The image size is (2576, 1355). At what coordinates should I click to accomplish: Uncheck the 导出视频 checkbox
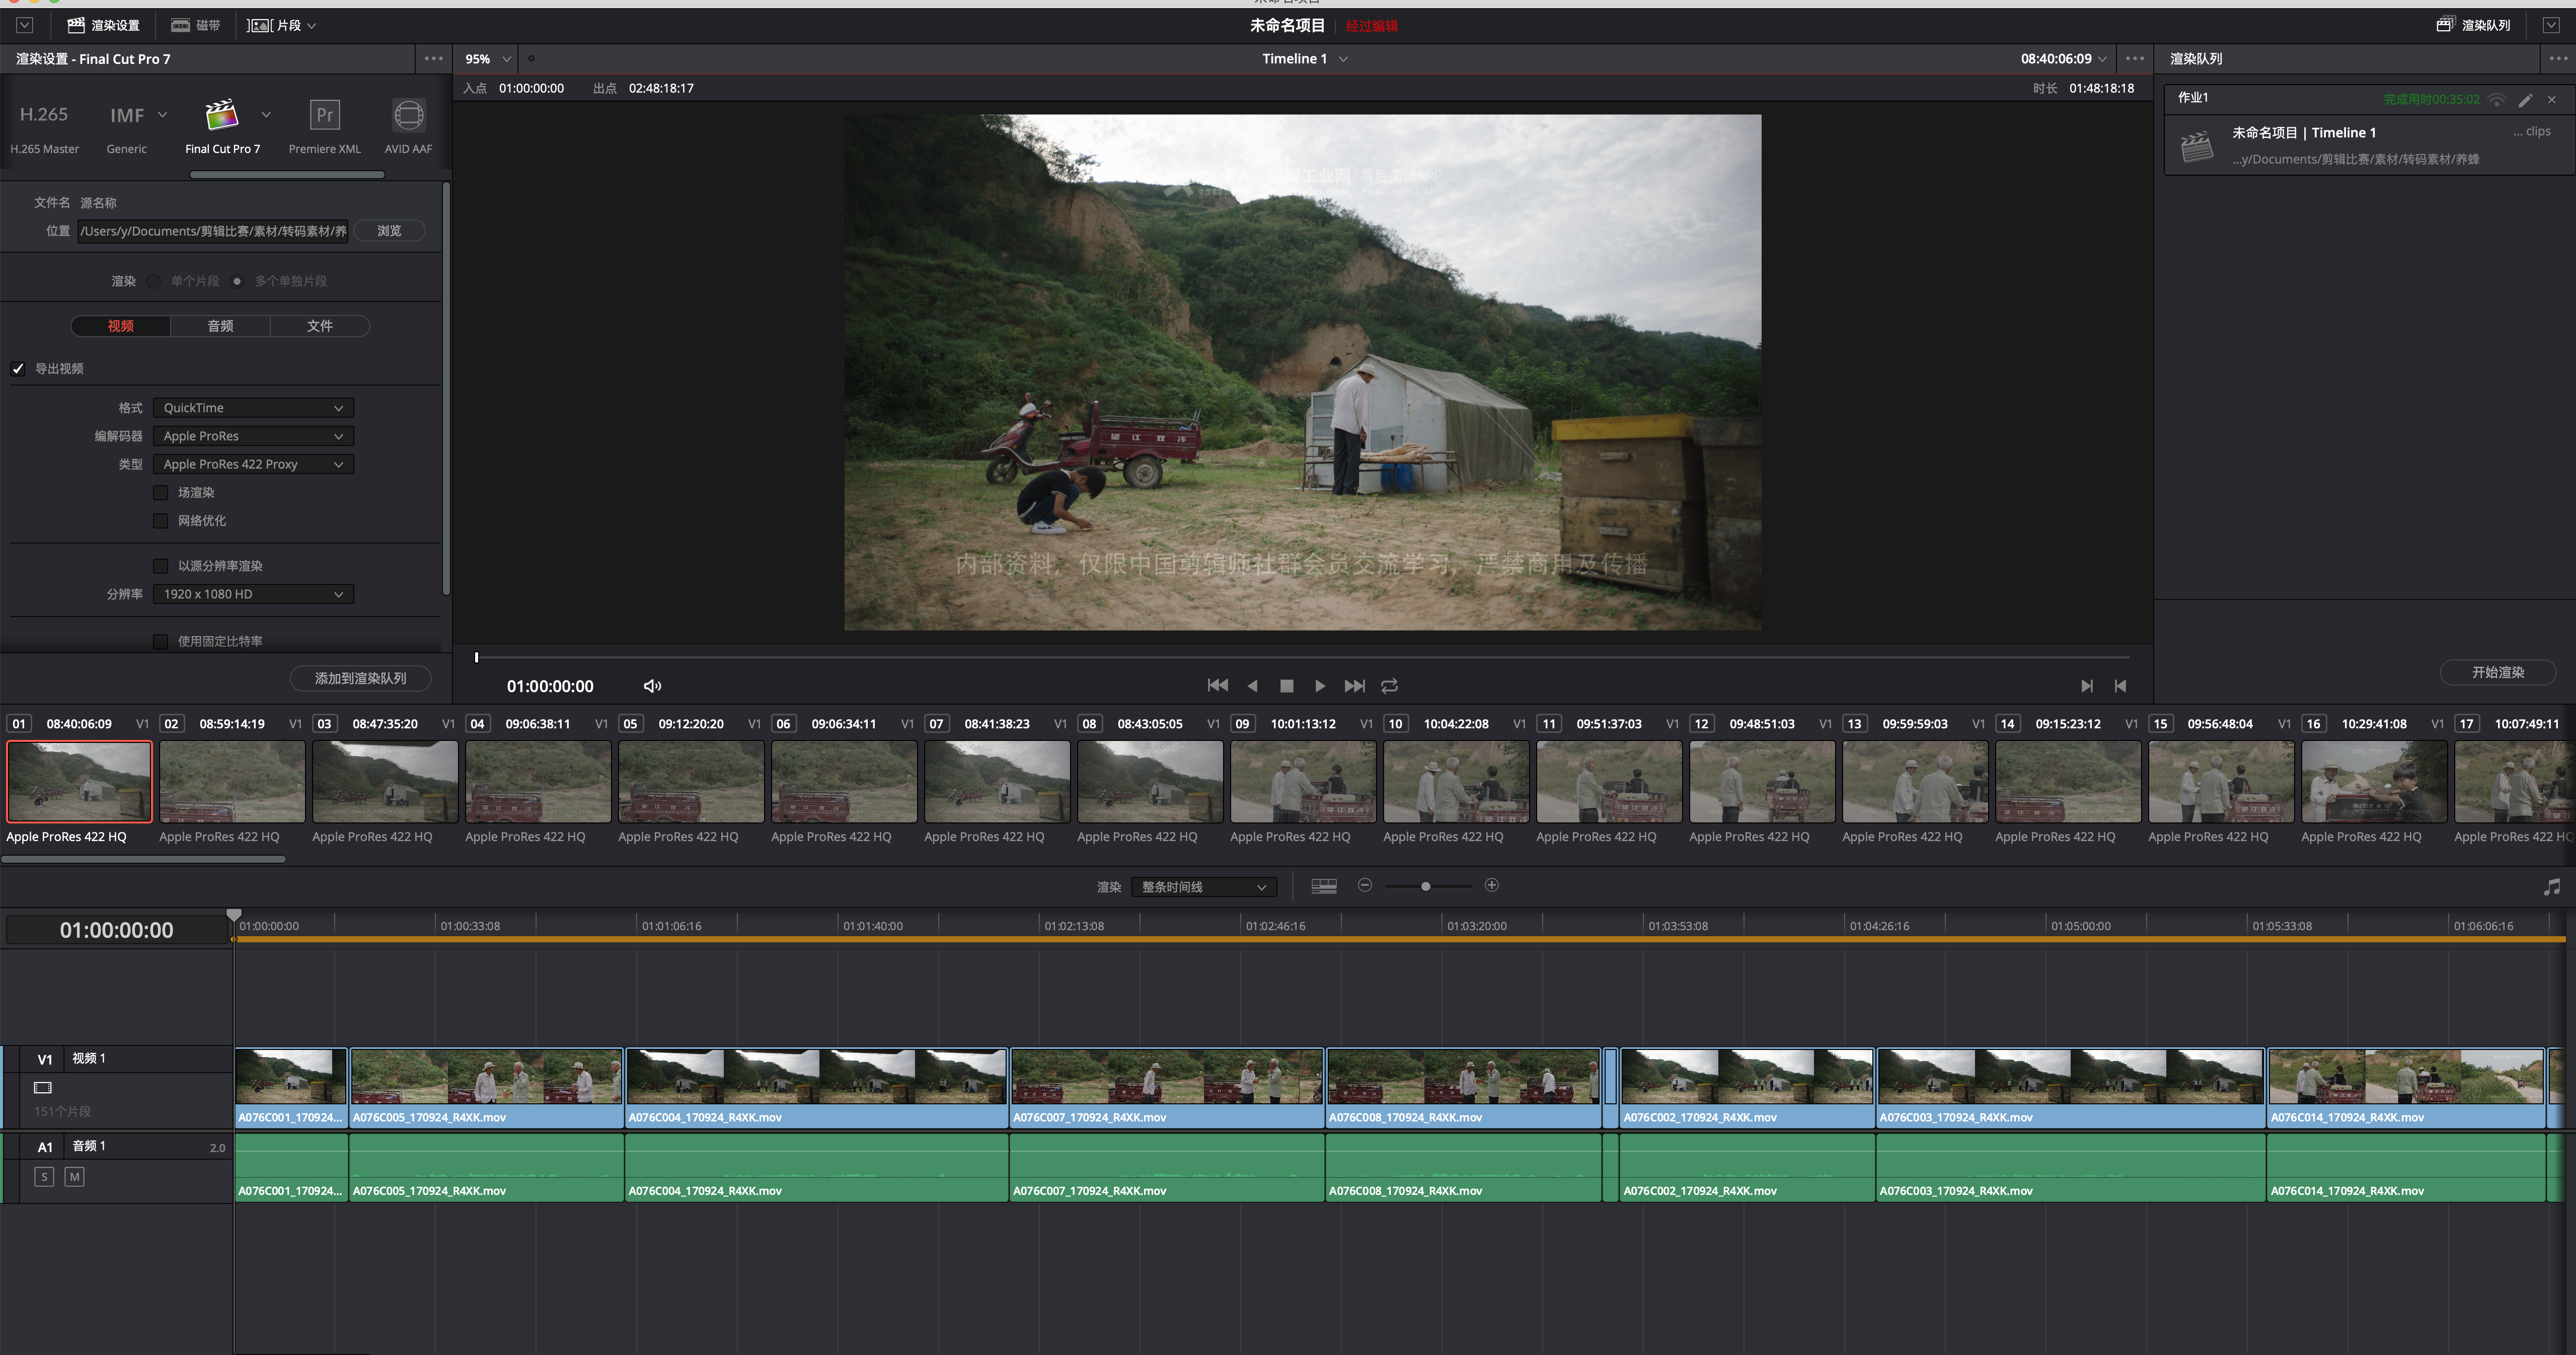(x=18, y=369)
